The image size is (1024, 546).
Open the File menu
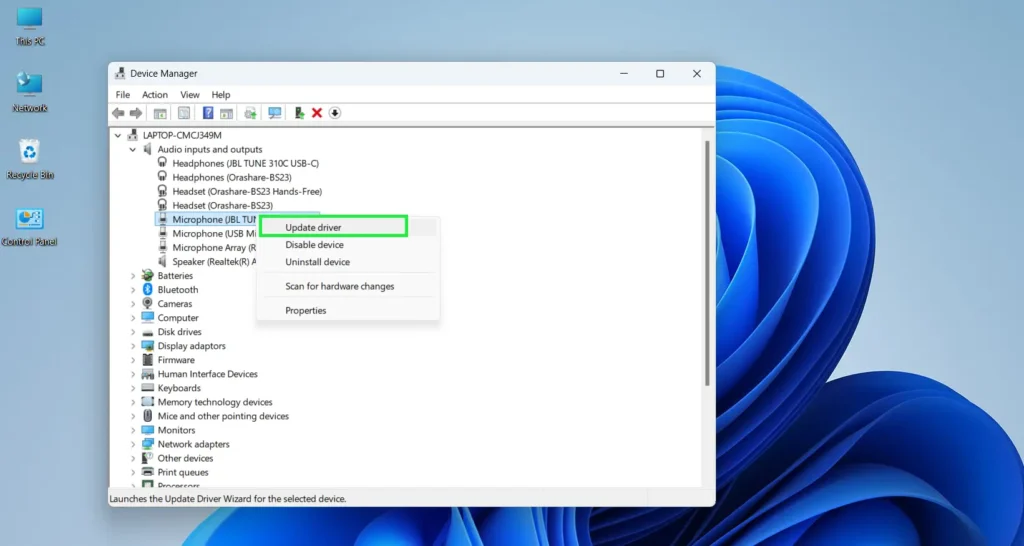coord(123,95)
